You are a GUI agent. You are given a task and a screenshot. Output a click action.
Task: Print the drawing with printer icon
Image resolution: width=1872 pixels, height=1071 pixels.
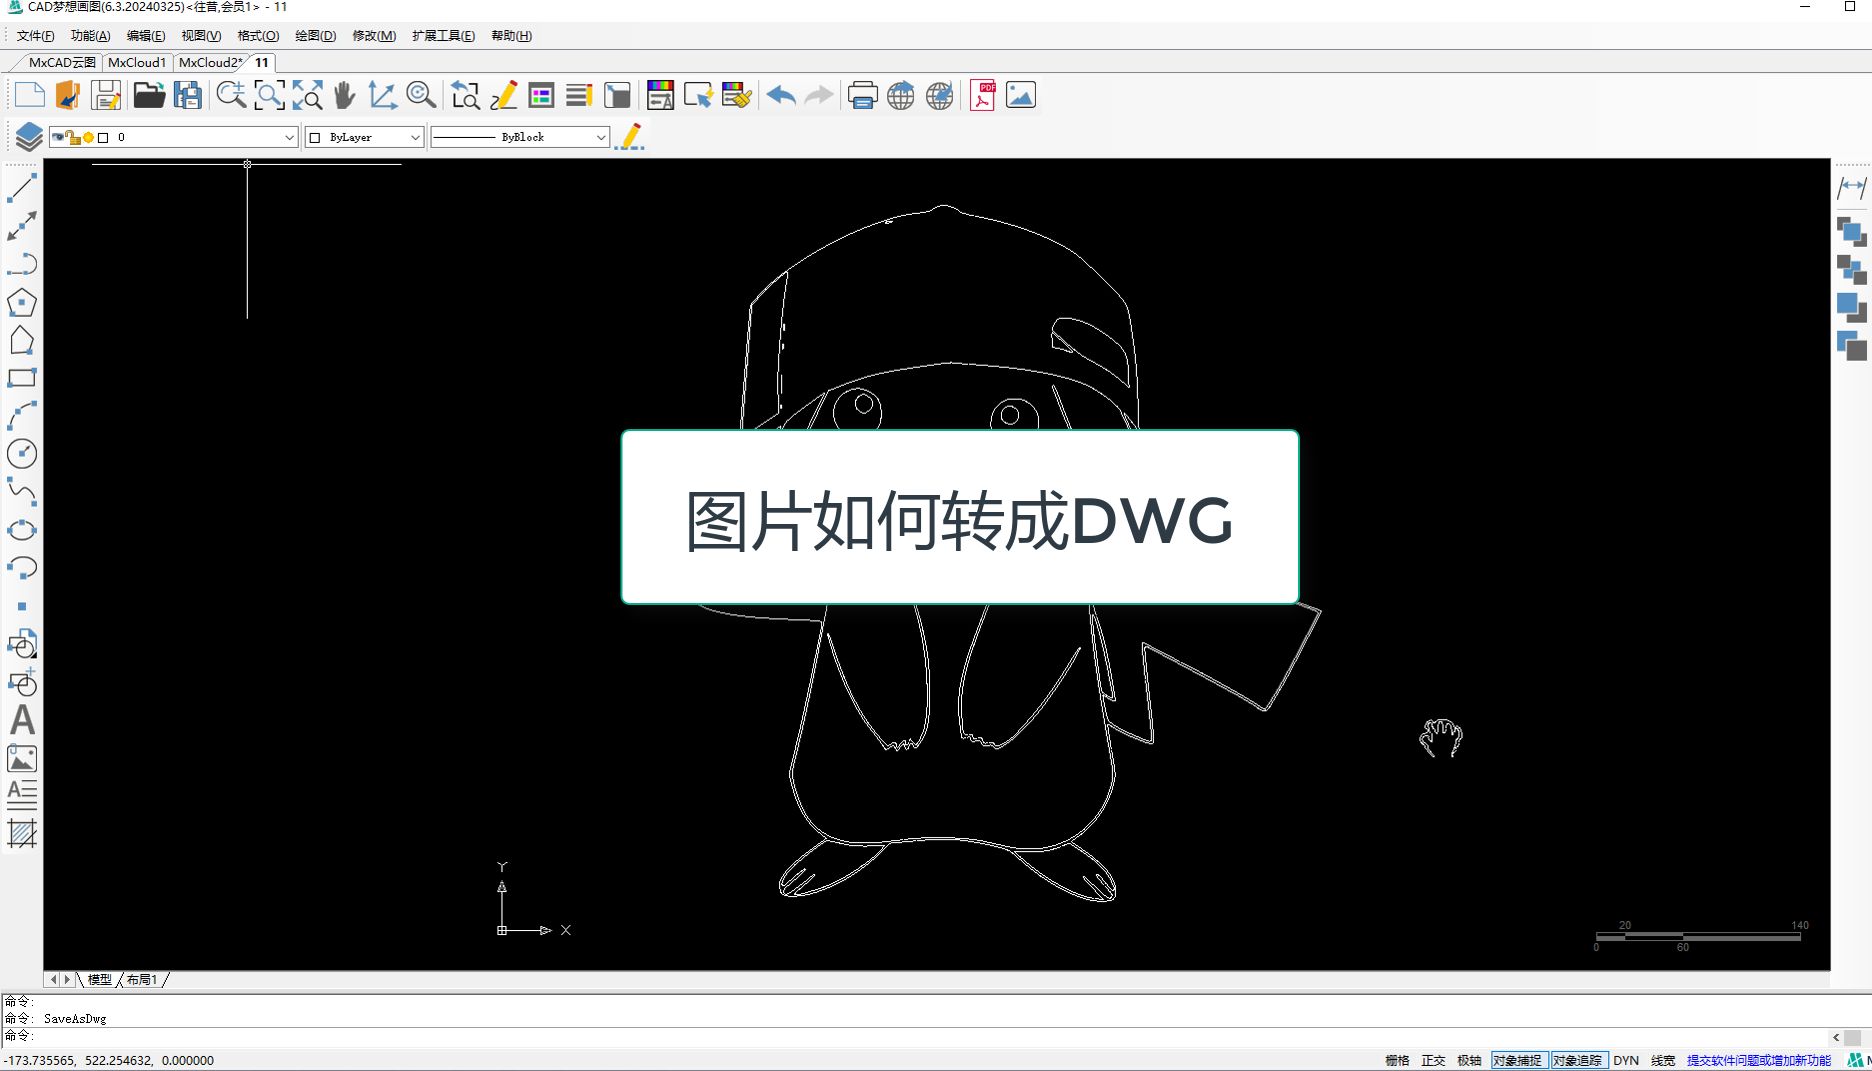coord(862,95)
